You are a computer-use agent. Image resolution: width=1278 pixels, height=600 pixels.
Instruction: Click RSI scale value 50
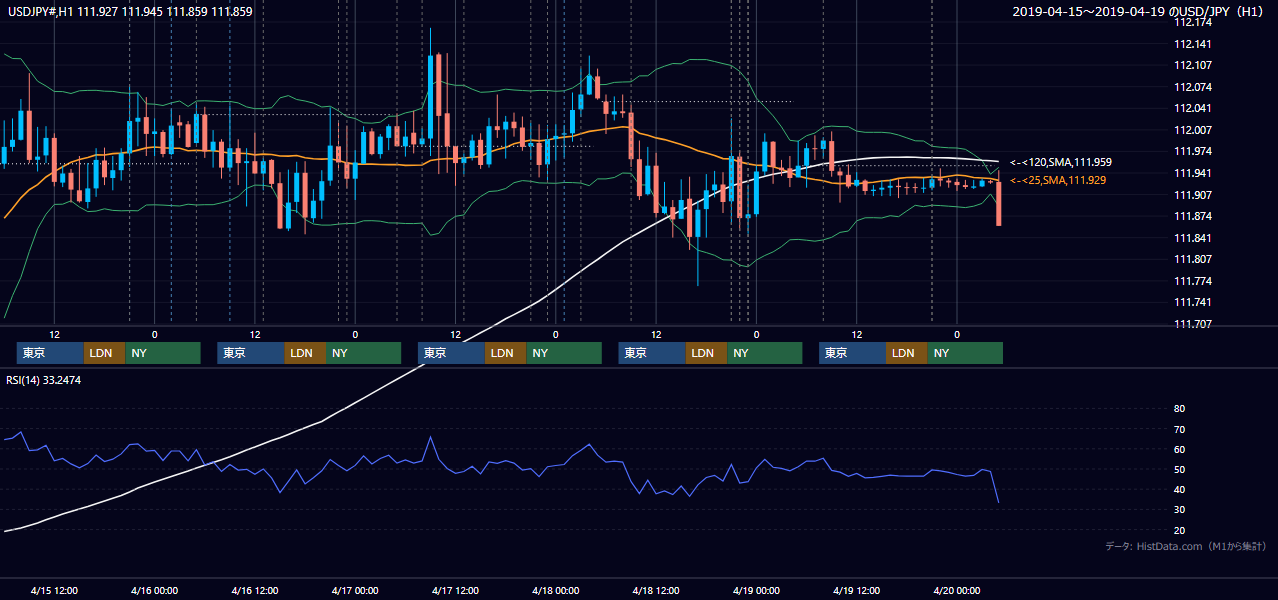pyautogui.click(x=1180, y=469)
